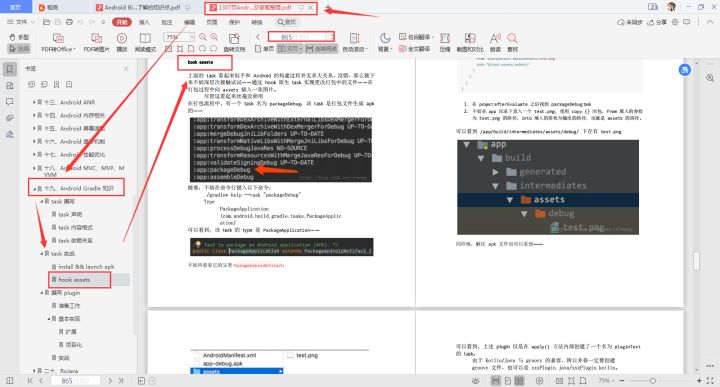Toggle Double page (双页) view

coord(290,49)
